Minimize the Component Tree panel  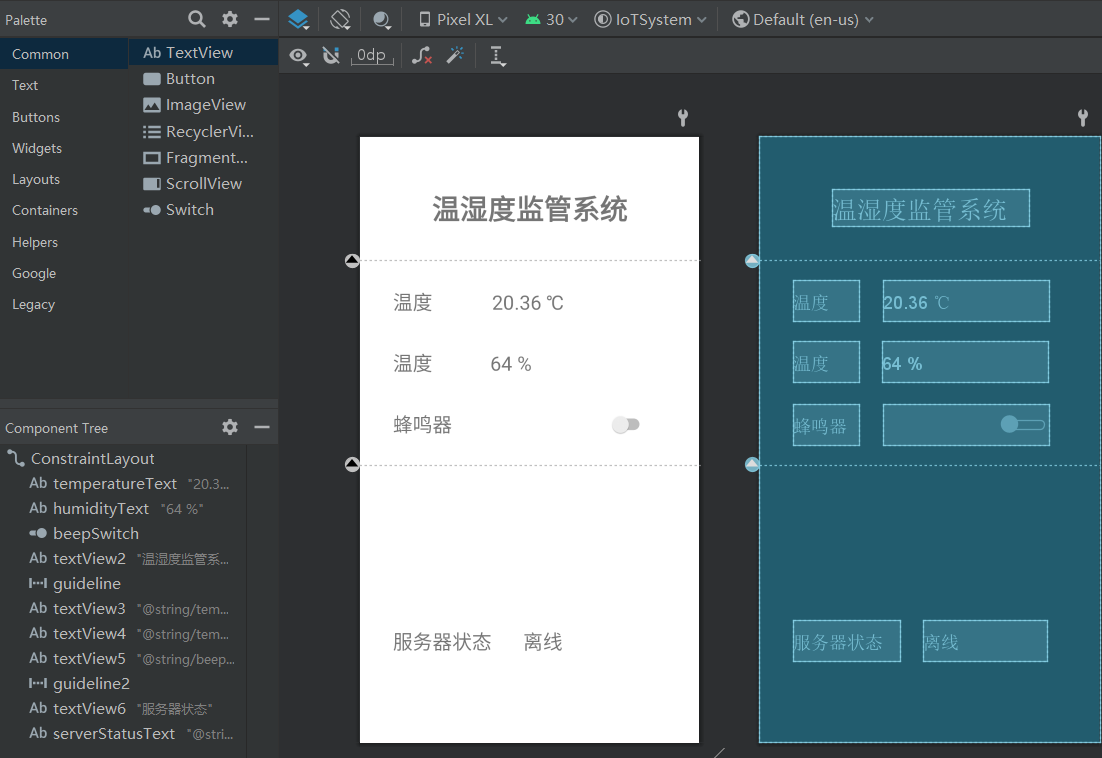click(261, 427)
